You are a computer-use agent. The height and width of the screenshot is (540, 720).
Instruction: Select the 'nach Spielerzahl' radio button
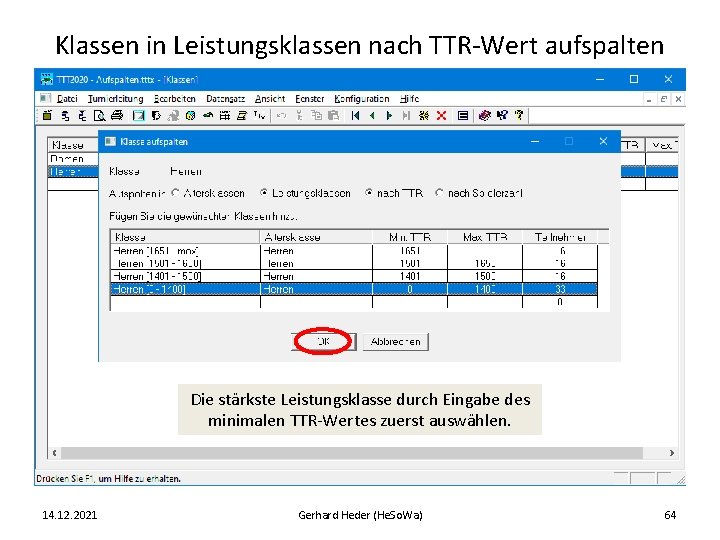click(x=439, y=193)
